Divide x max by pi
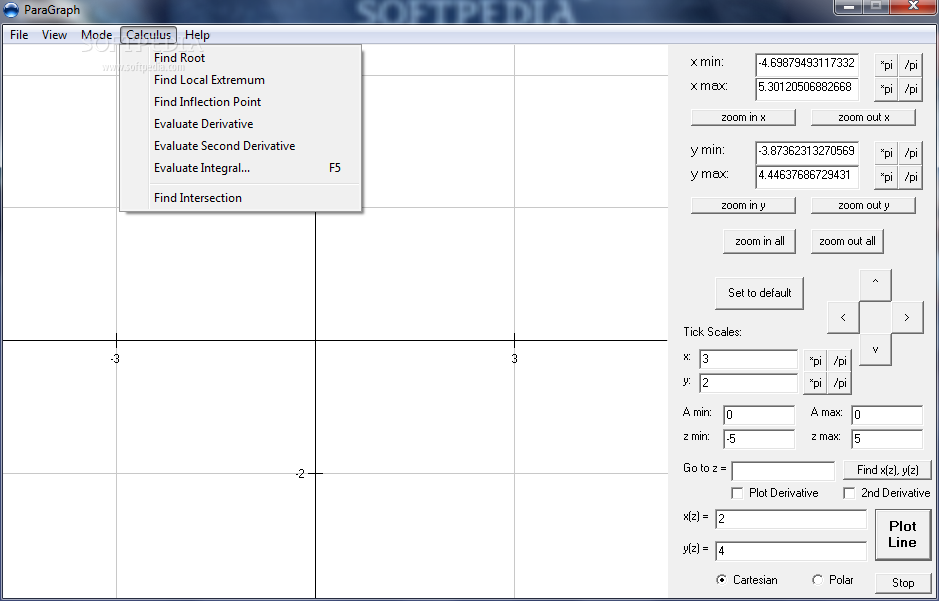Viewport: 939px width, 601px height. coord(910,89)
